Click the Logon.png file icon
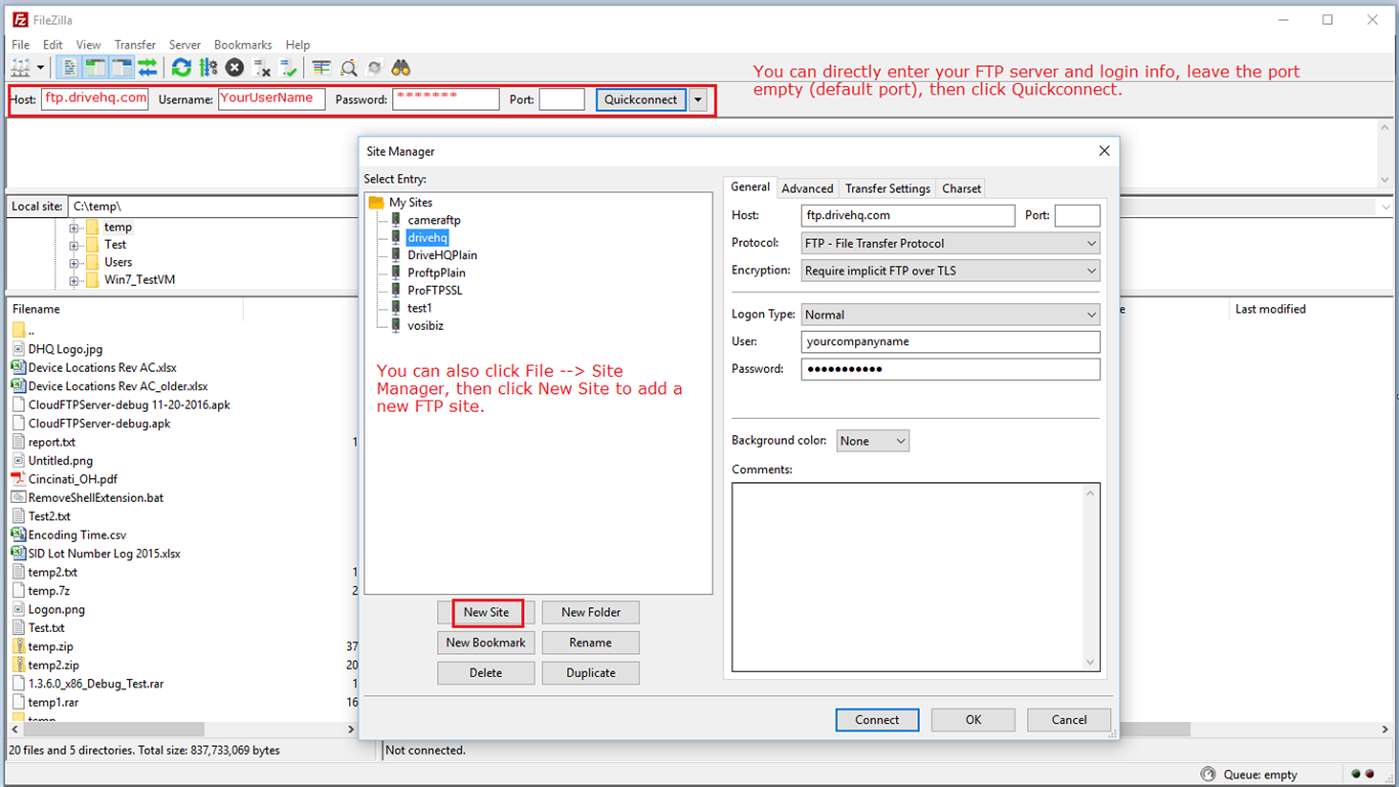 18,609
